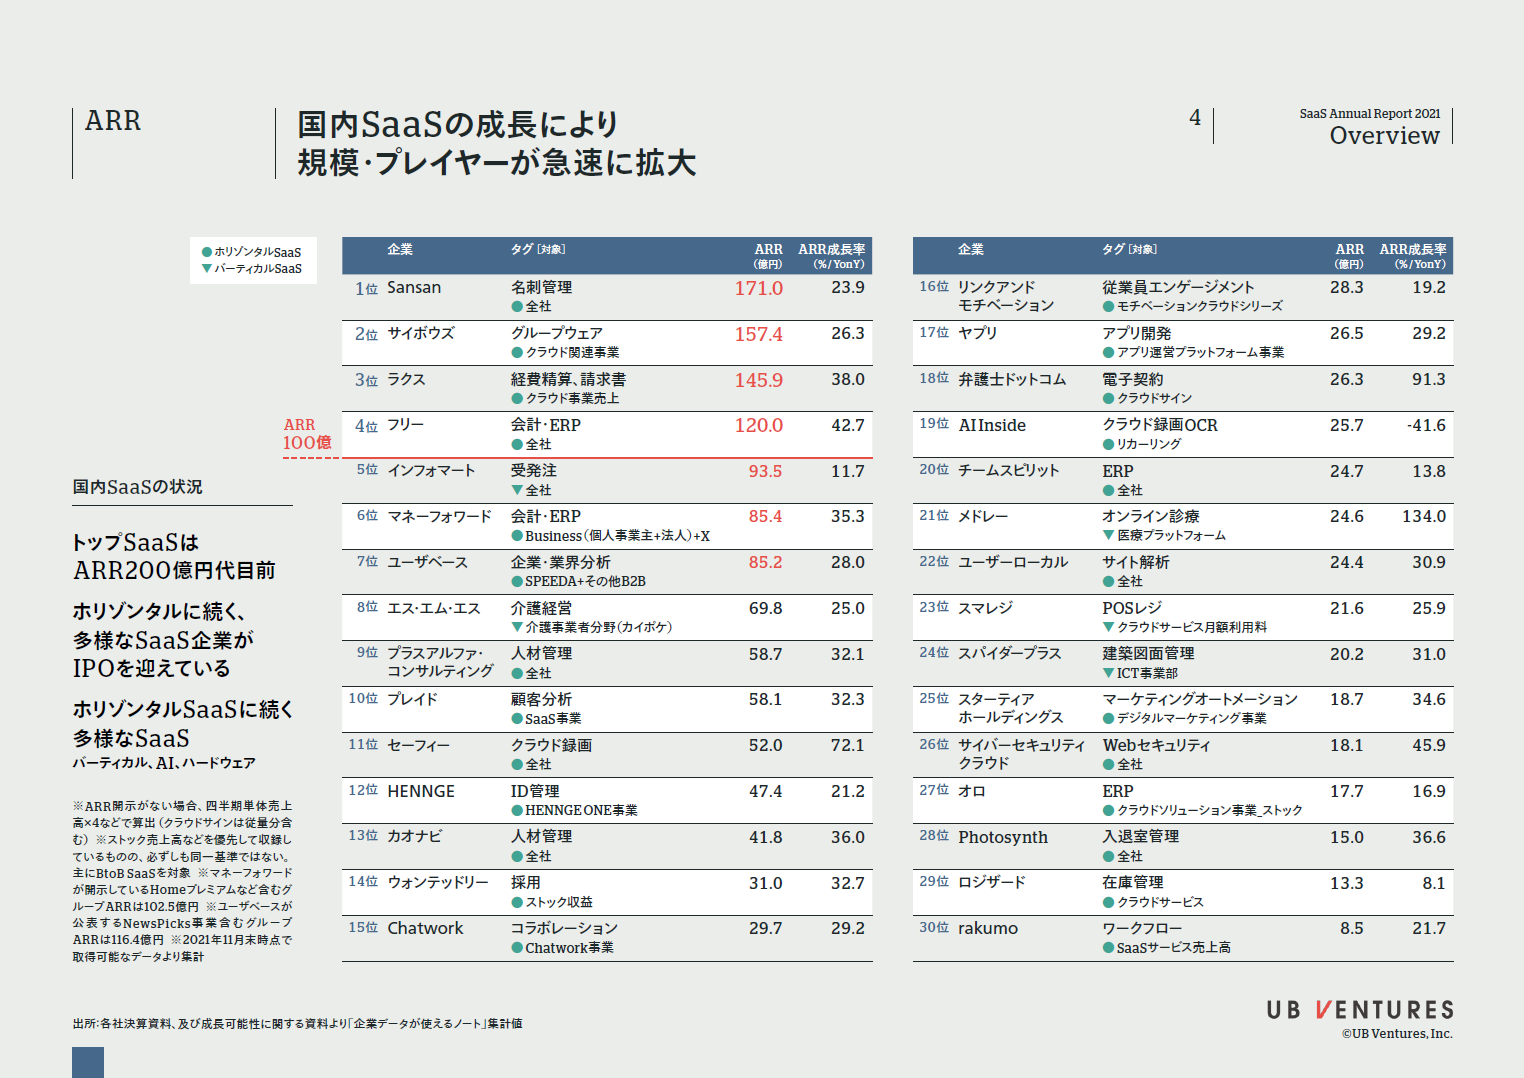Select the スマレジ company name
Image resolution: width=1524 pixels, height=1078 pixels.
(985, 608)
